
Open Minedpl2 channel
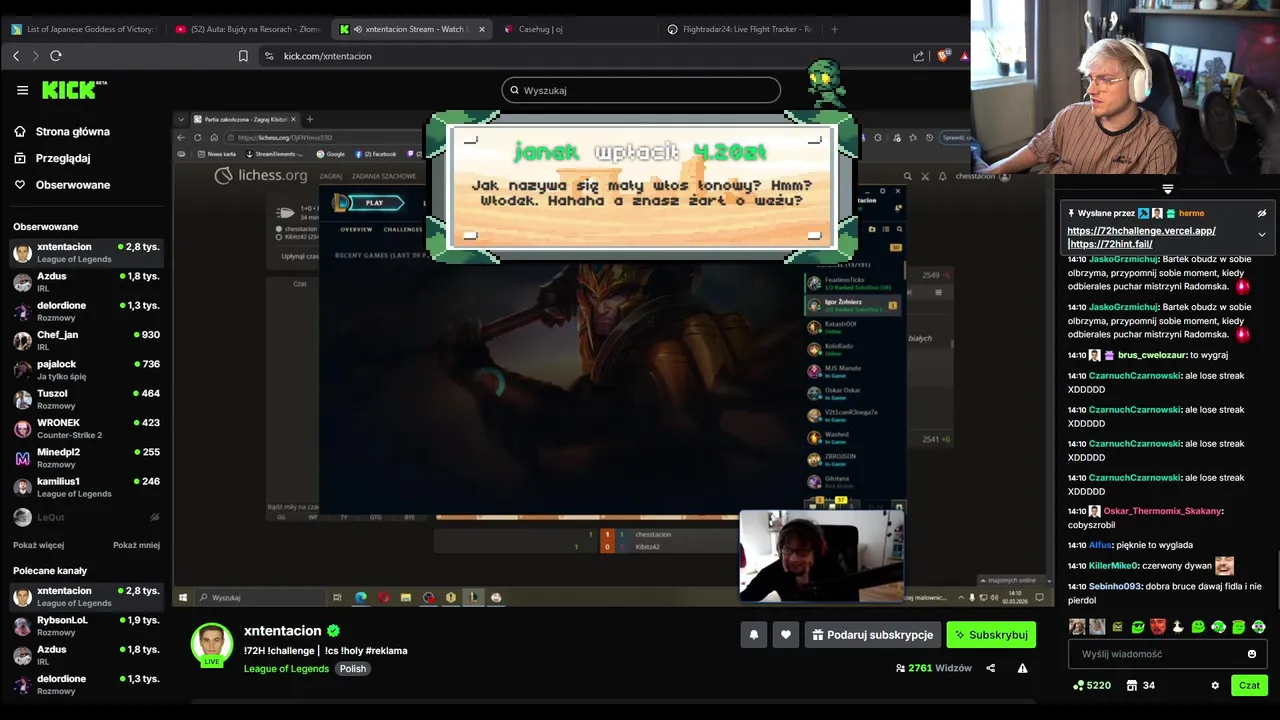click(87, 458)
